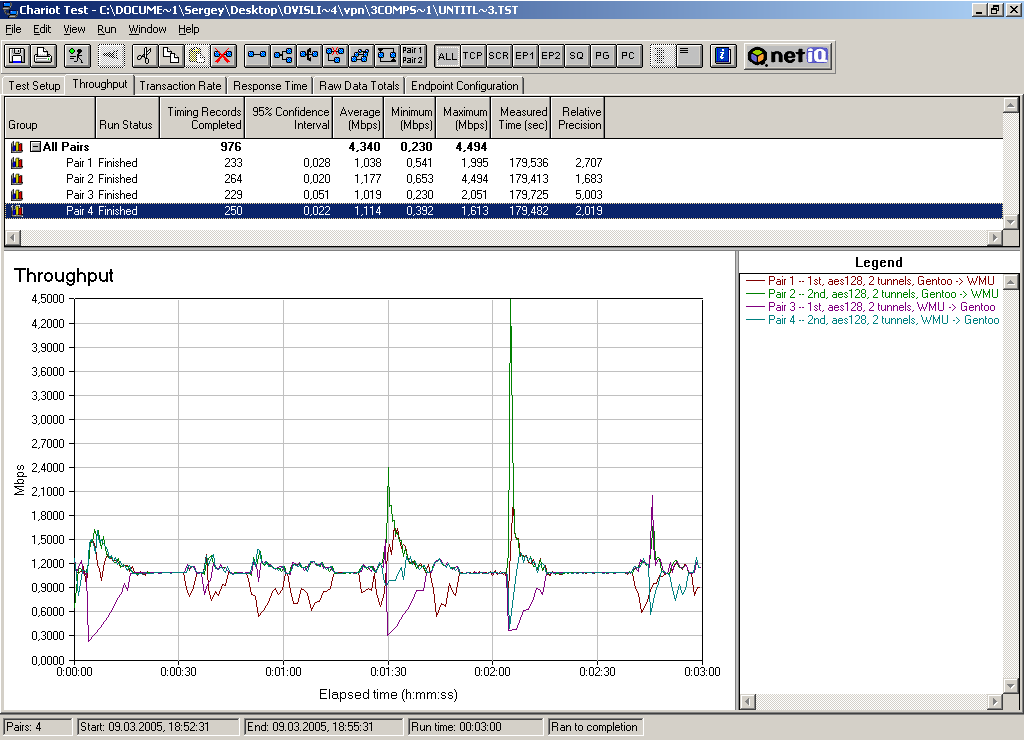
Task: Click the results table down scroll arrow
Action: coord(1010,222)
